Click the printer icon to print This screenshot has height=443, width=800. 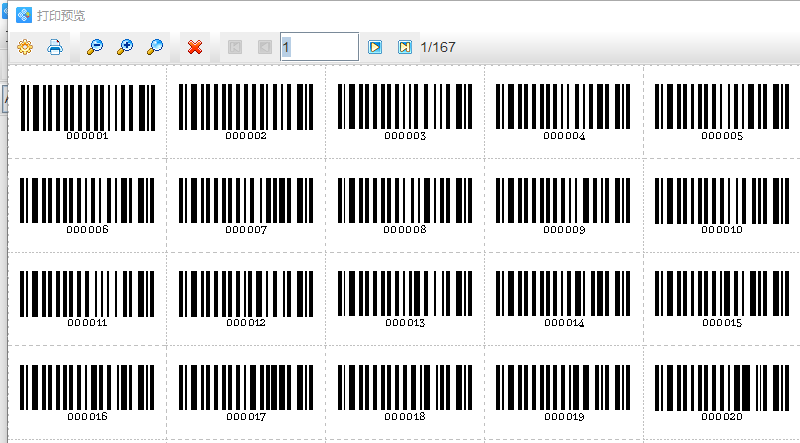55,47
